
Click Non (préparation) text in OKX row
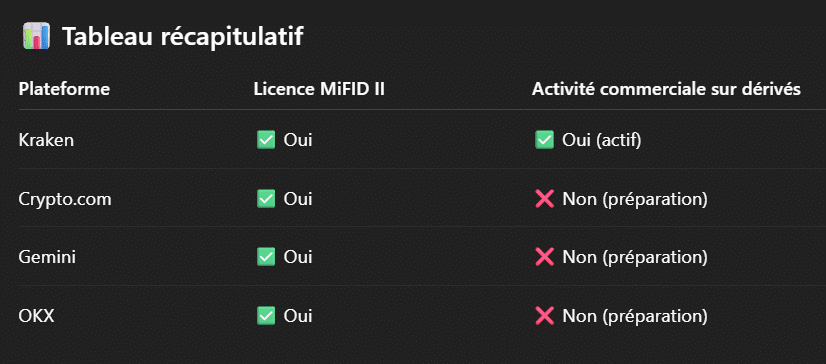tap(635, 316)
